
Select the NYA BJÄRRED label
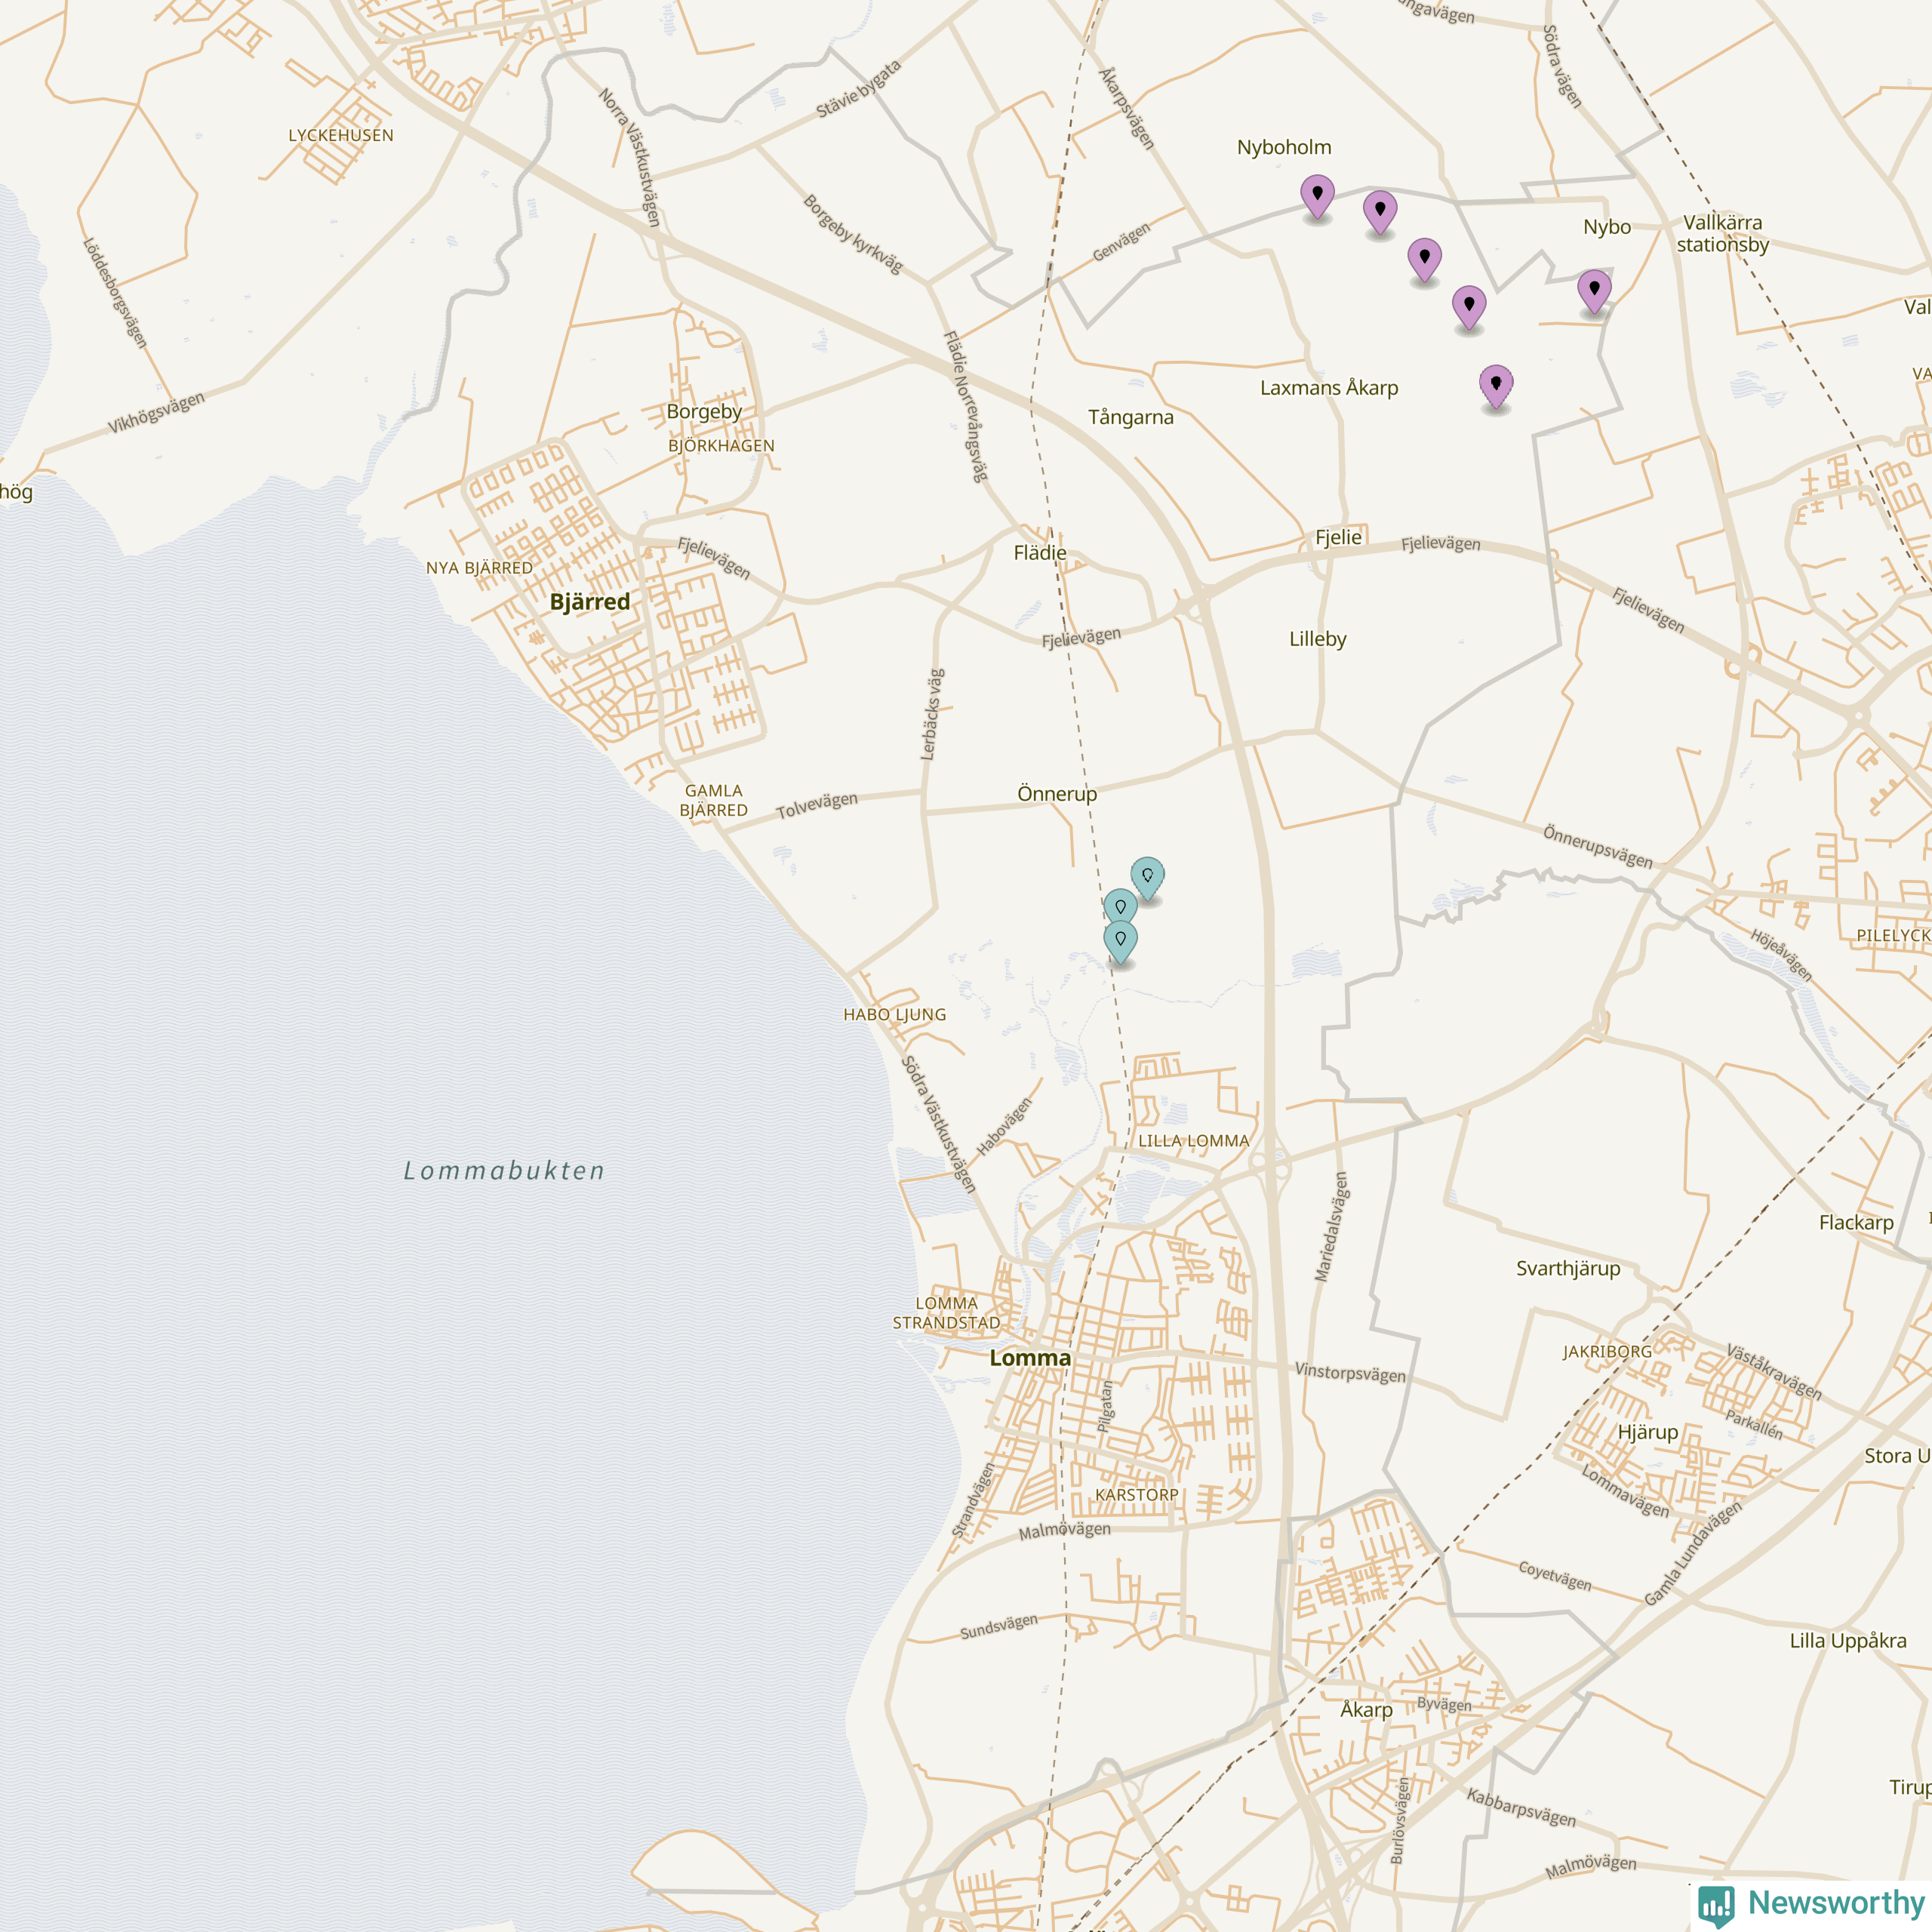tap(480, 568)
